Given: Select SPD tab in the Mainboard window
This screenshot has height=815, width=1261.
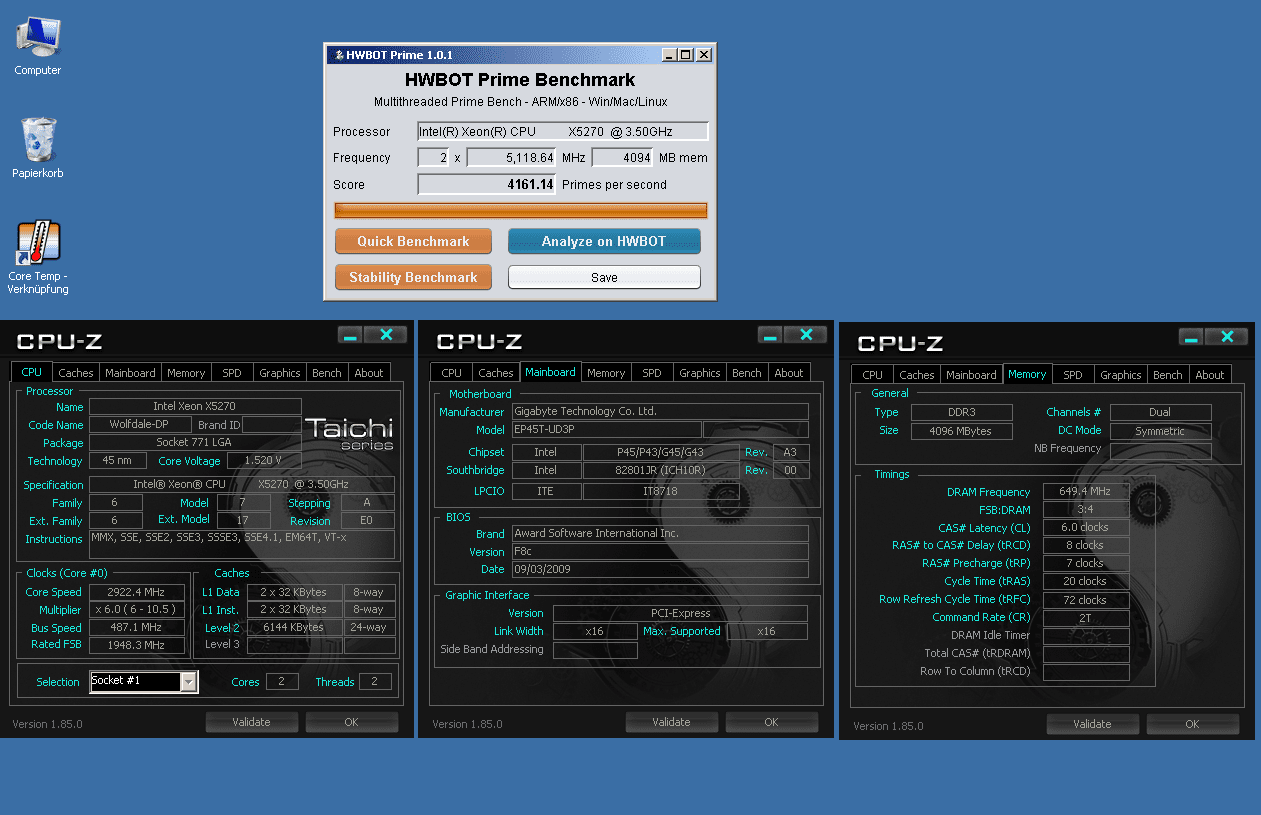Looking at the screenshot, I should tap(652, 373).
